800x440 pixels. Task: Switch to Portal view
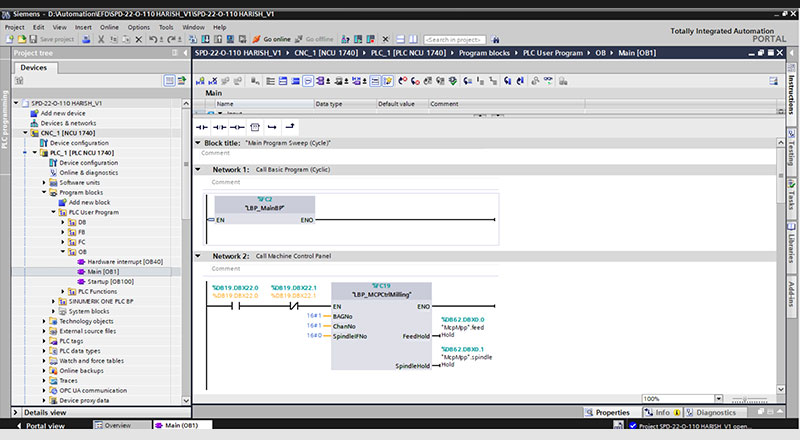[41, 425]
